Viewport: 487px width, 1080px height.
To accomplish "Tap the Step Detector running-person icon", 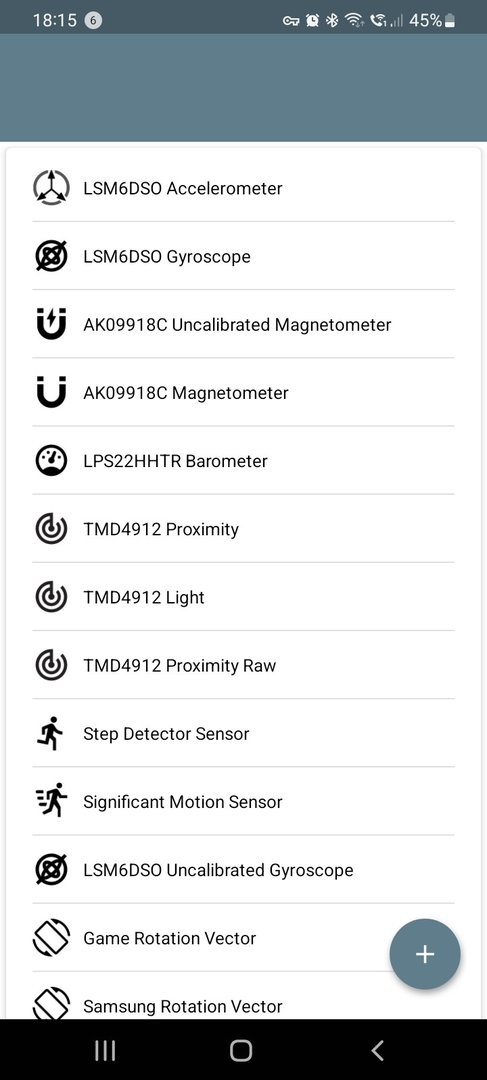I will click(50, 734).
